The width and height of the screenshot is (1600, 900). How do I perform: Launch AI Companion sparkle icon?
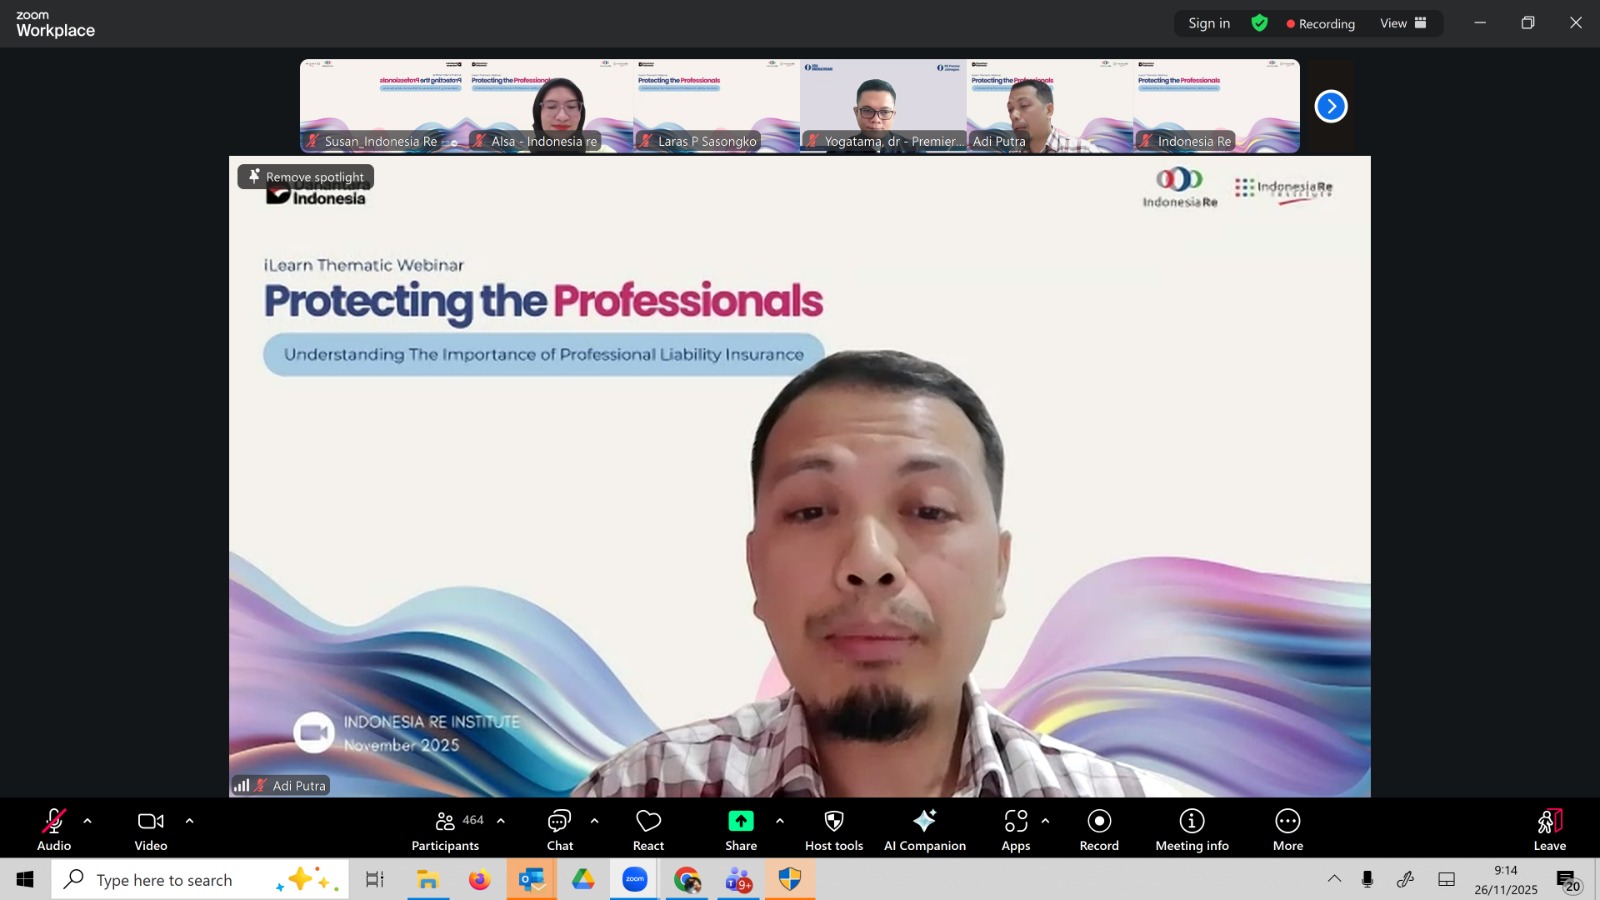point(924,821)
